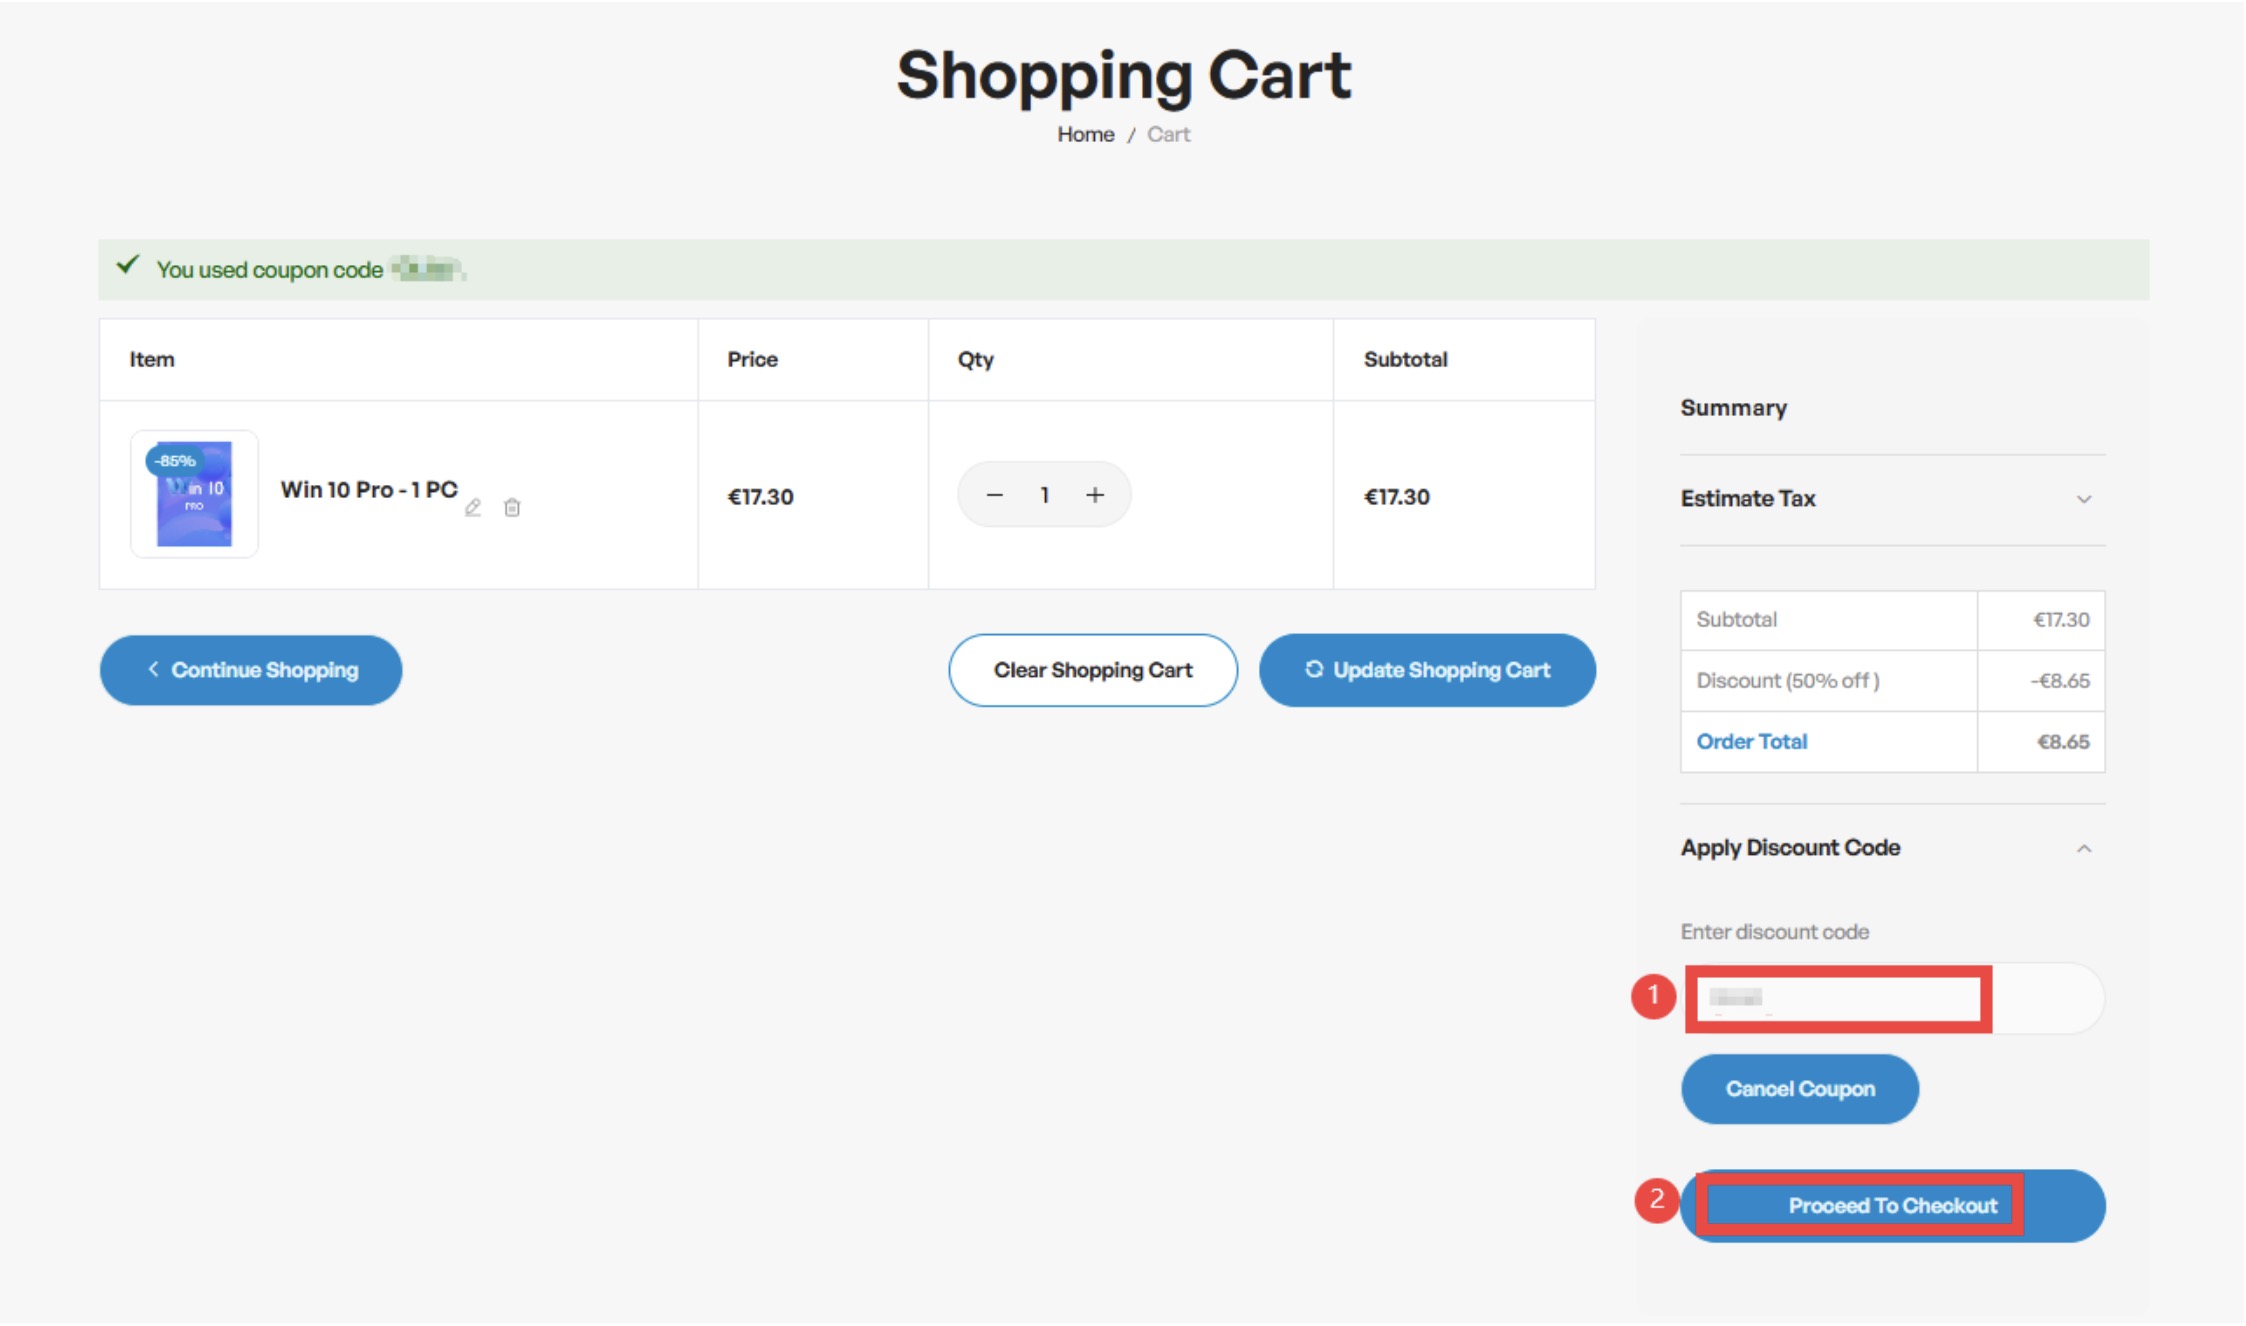The height and width of the screenshot is (1326, 2246).
Task: Click the back arrow icon on Continue Shopping
Action: tap(153, 669)
